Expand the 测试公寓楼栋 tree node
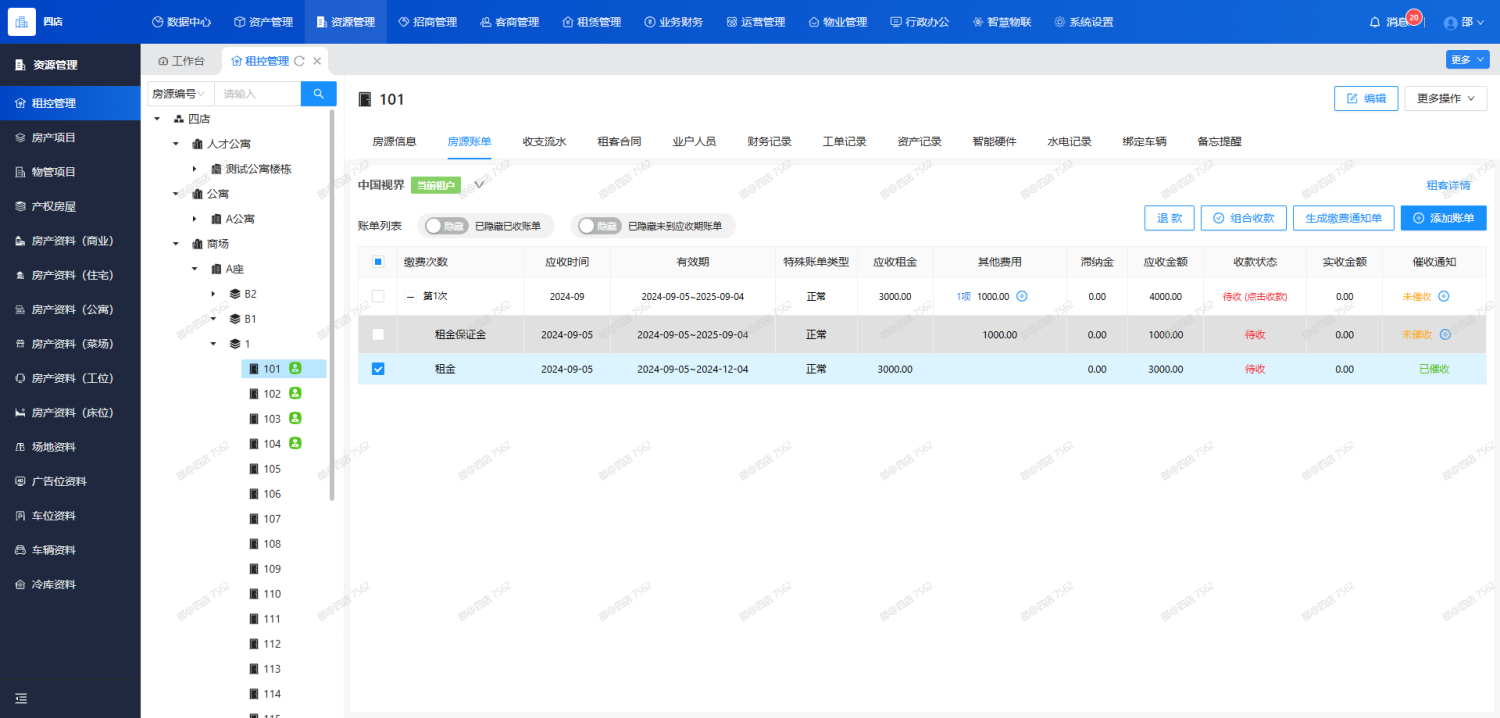 pos(195,169)
